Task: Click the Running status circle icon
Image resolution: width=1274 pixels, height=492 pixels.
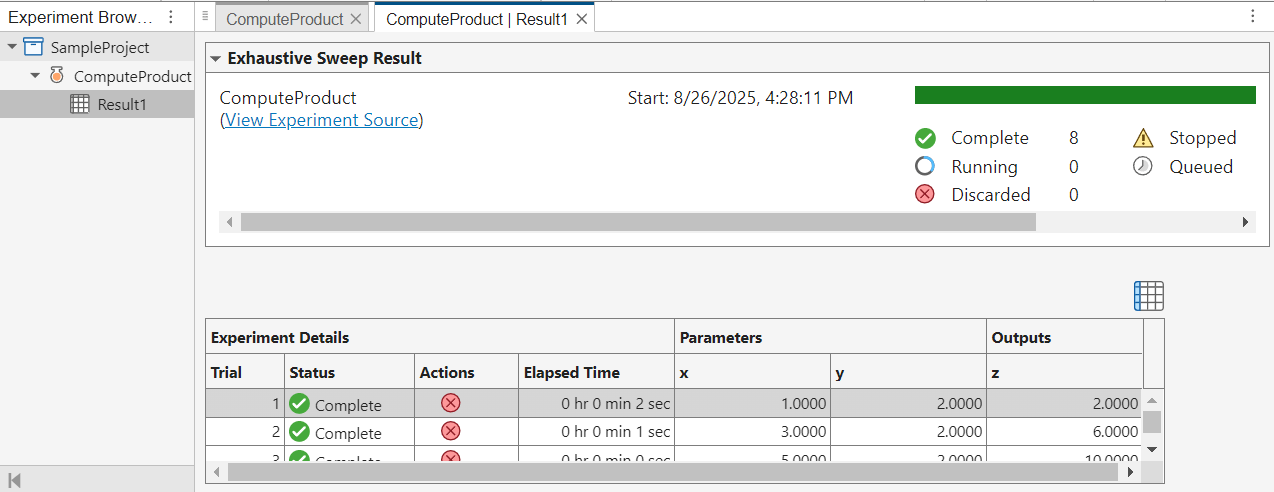Action: pyautogui.click(x=925, y=166)
